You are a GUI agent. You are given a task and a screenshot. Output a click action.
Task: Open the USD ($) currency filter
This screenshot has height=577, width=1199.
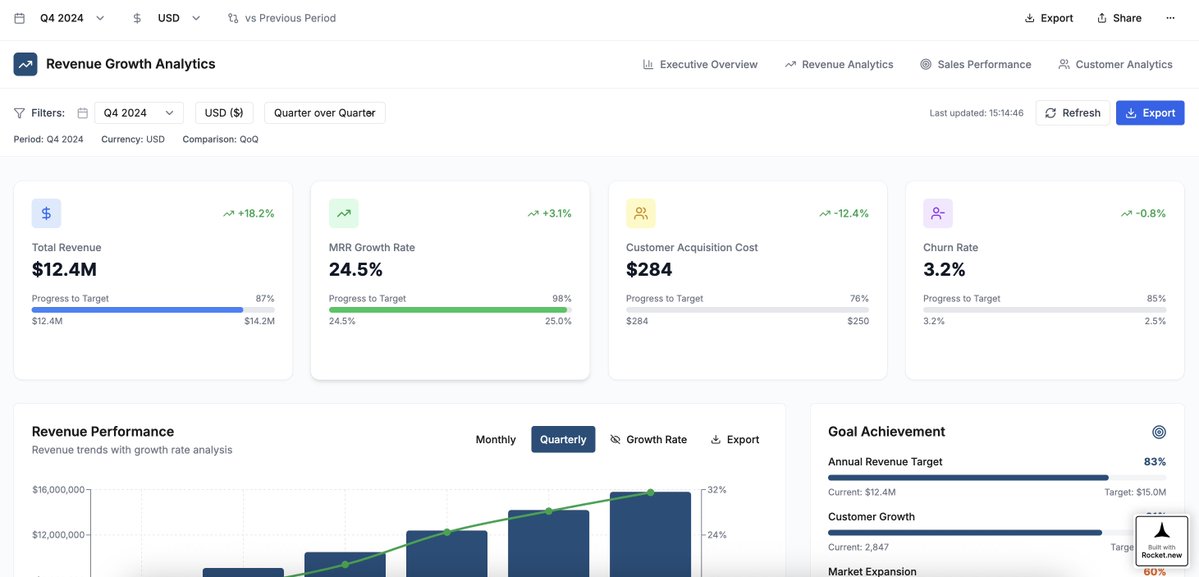[x=224, y=113]
